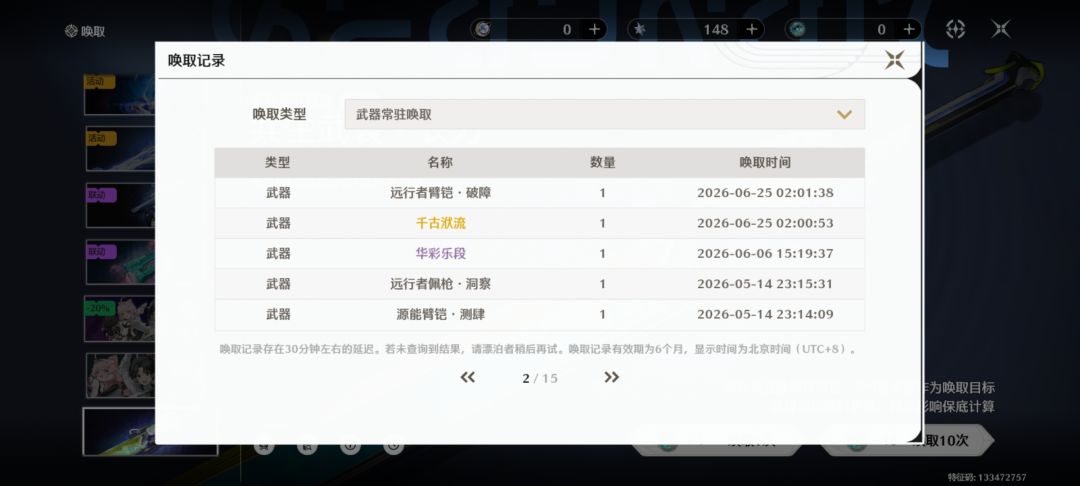Select the two-character banner thumbnail
Screen dimensions: 1080x486
(119, 376)
